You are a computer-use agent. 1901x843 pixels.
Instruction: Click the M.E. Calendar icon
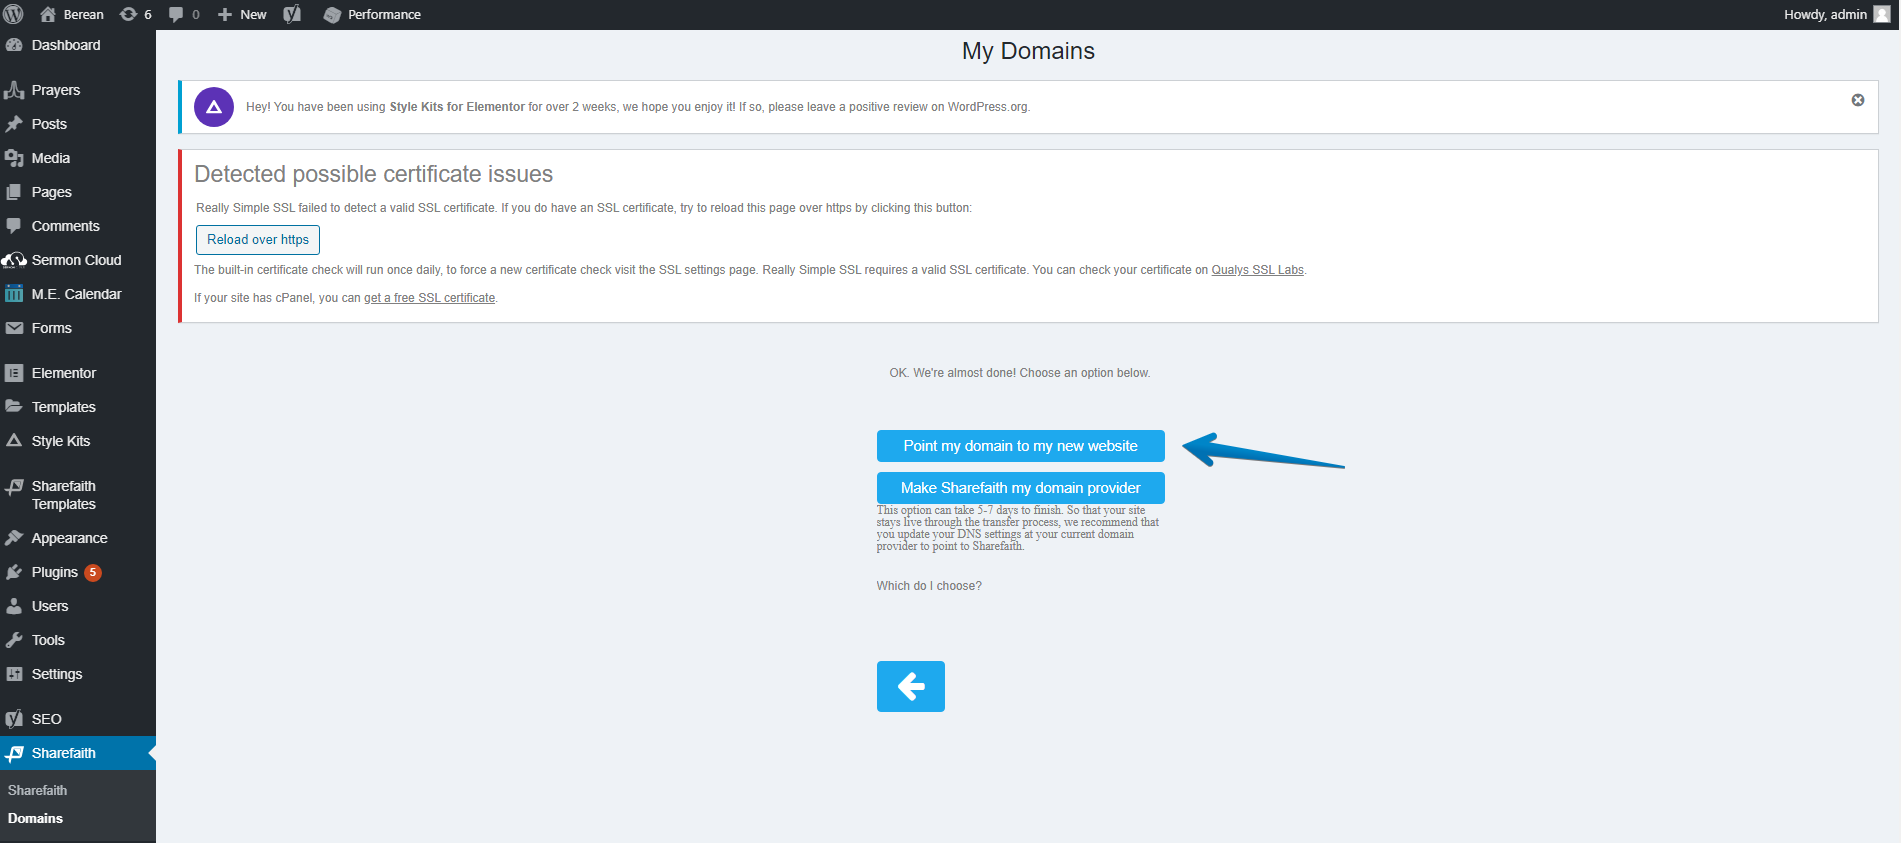coord(14,294)
